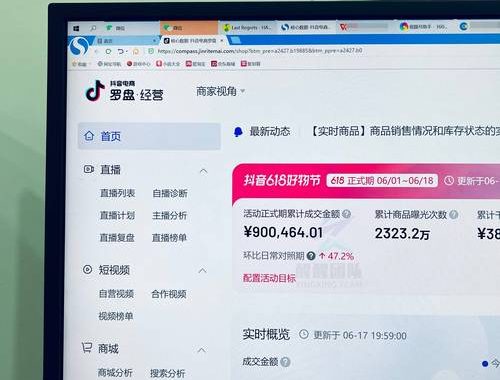Screen dimensions: 500x380
Task: Click the green site security shield
Action: 151,51
